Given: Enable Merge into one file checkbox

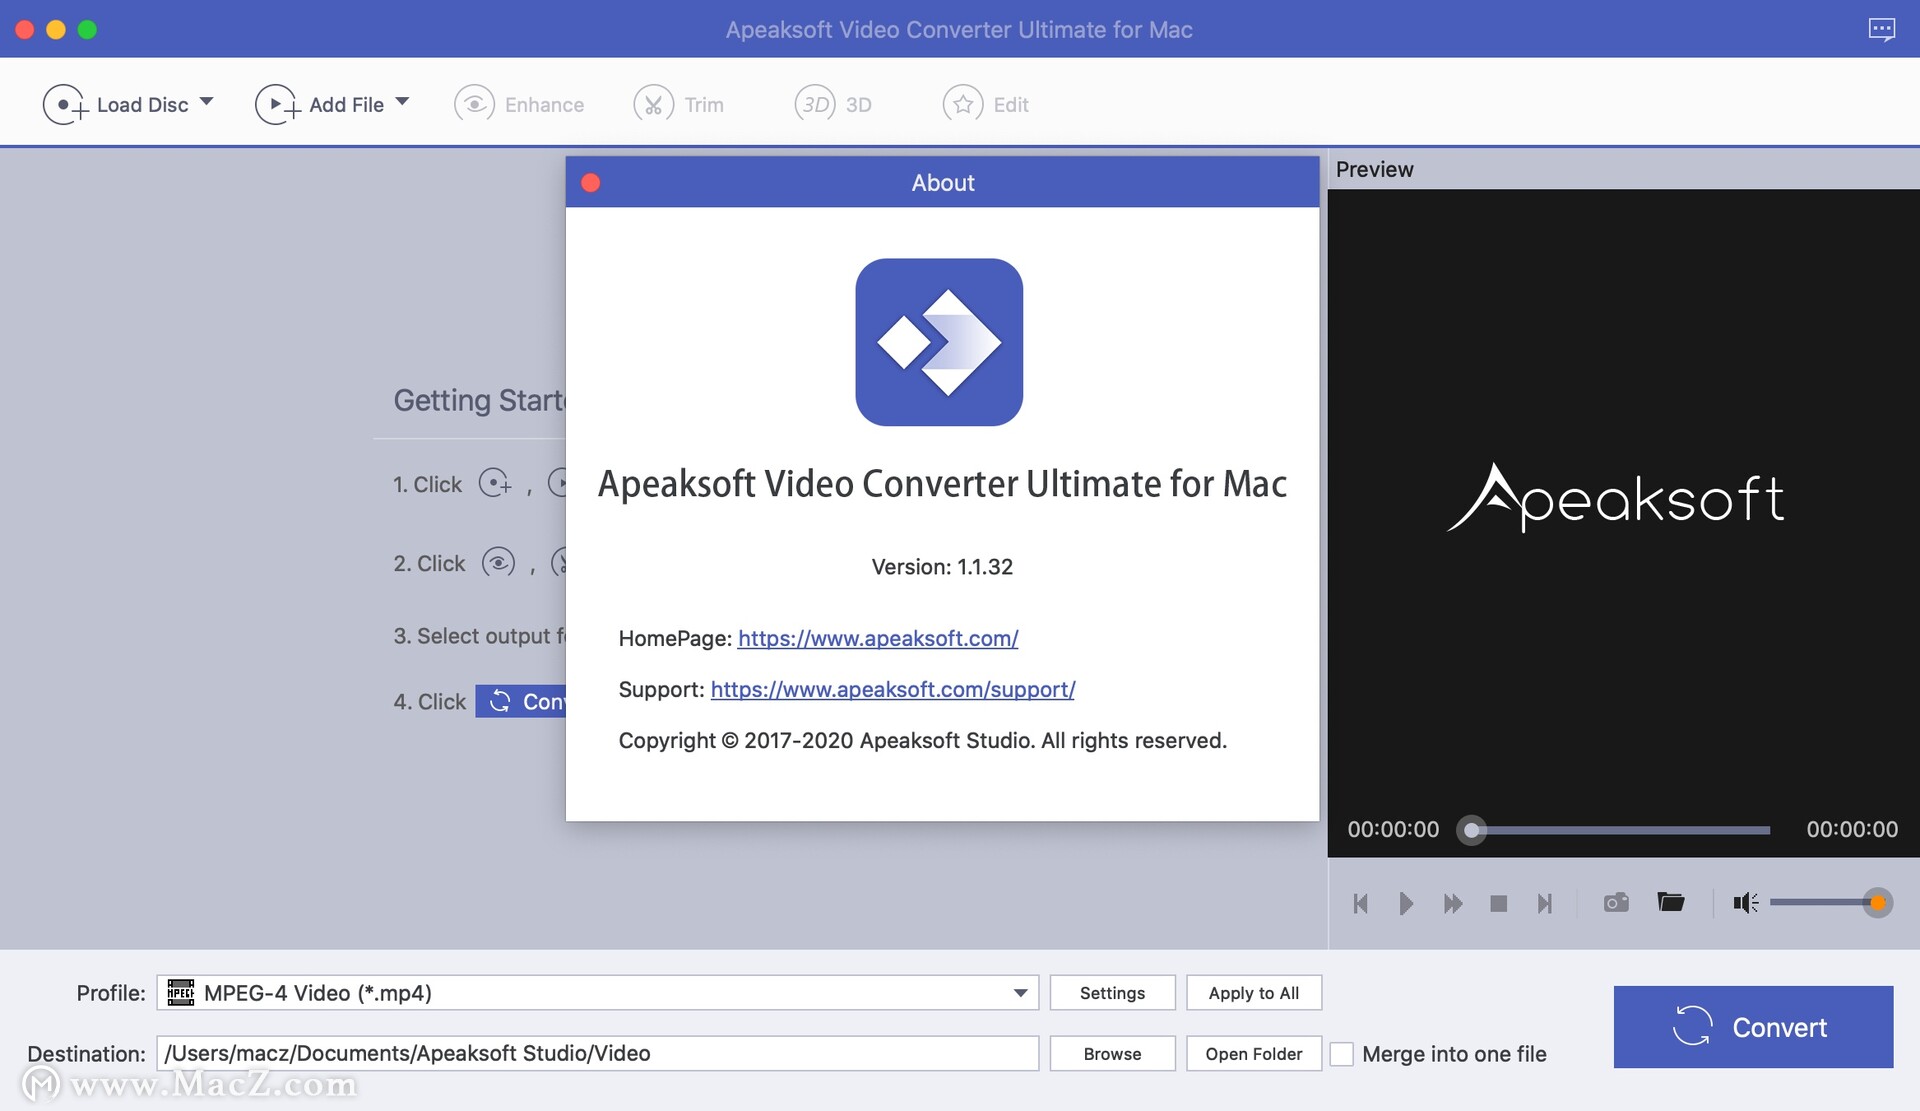Looking at the screenshot, I should (1342, 1054).
